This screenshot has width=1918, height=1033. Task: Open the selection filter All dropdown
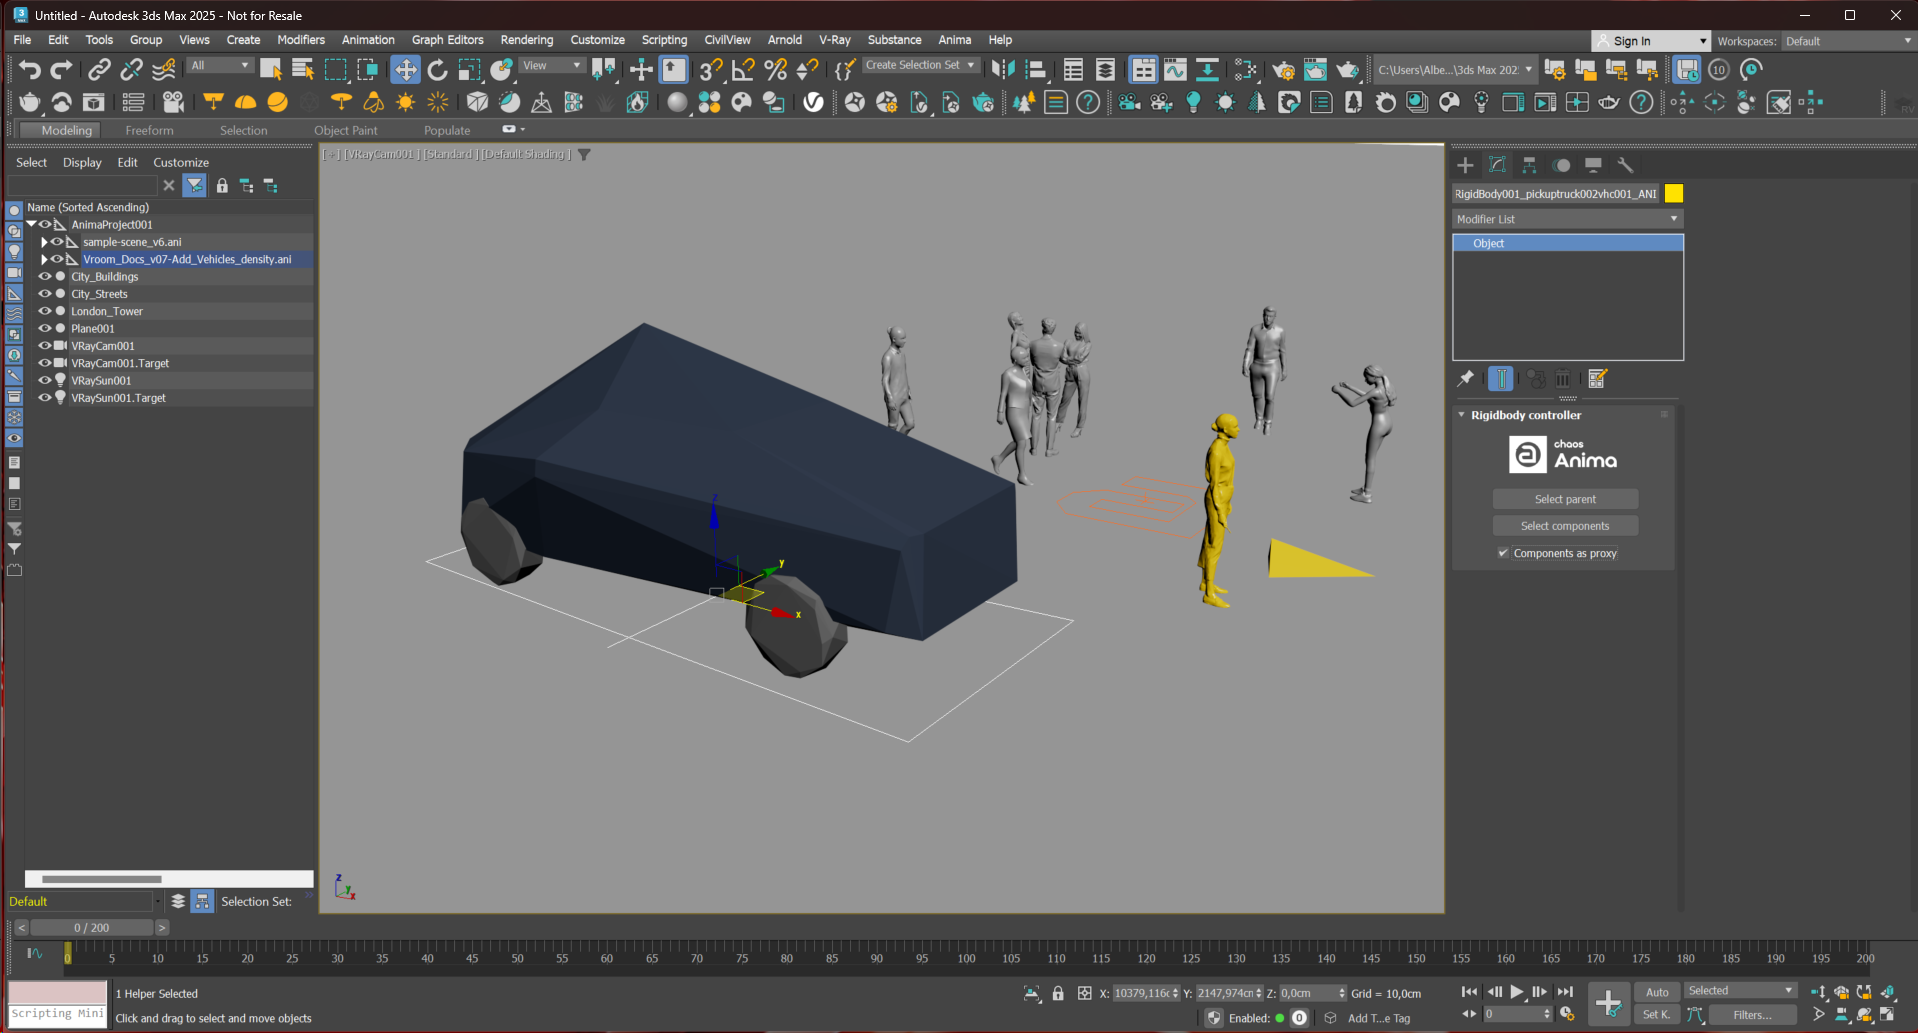219,65
